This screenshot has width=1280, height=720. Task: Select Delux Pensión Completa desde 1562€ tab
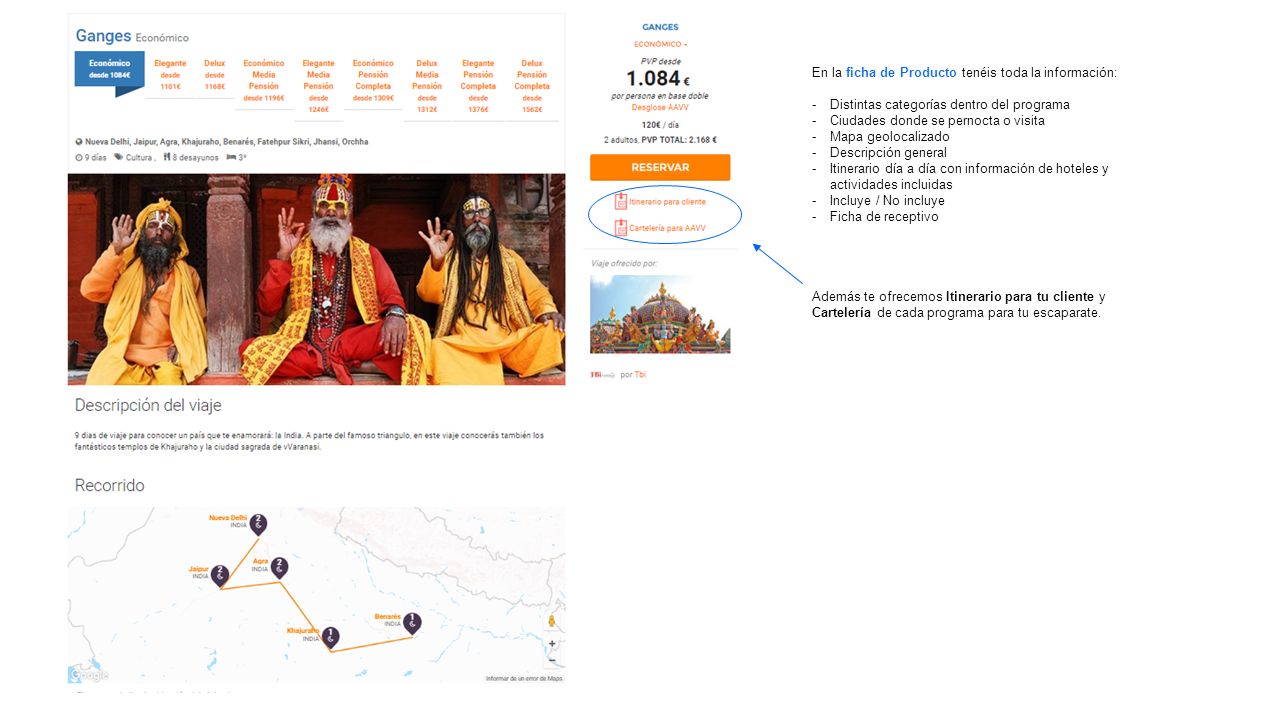pos(532,86)
